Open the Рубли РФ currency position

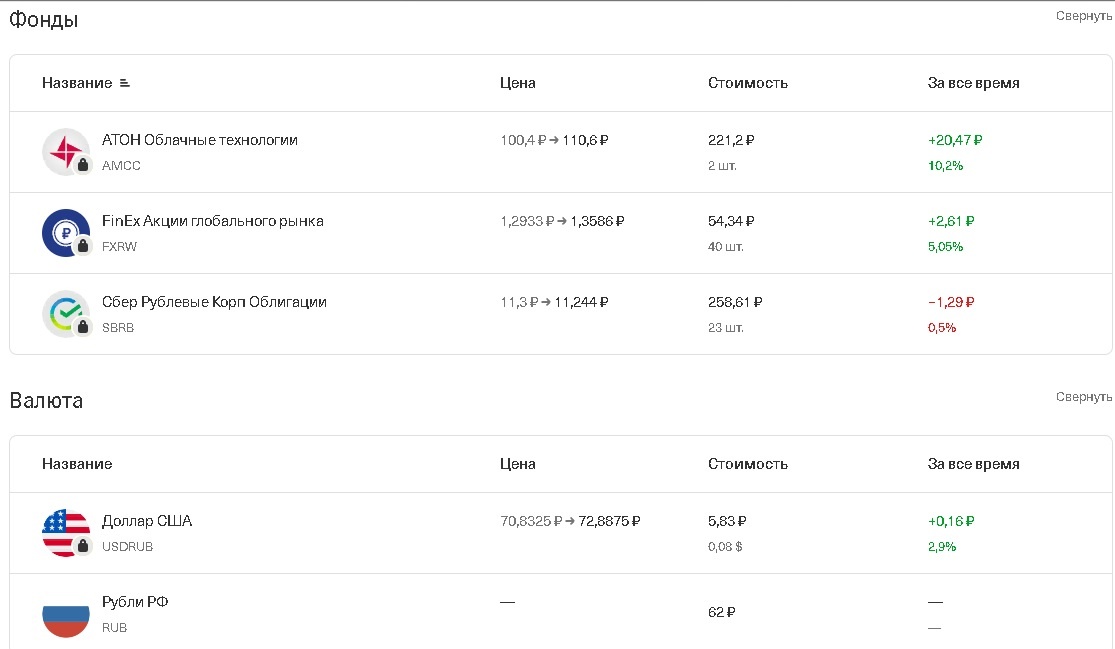(x=135, y=602)
